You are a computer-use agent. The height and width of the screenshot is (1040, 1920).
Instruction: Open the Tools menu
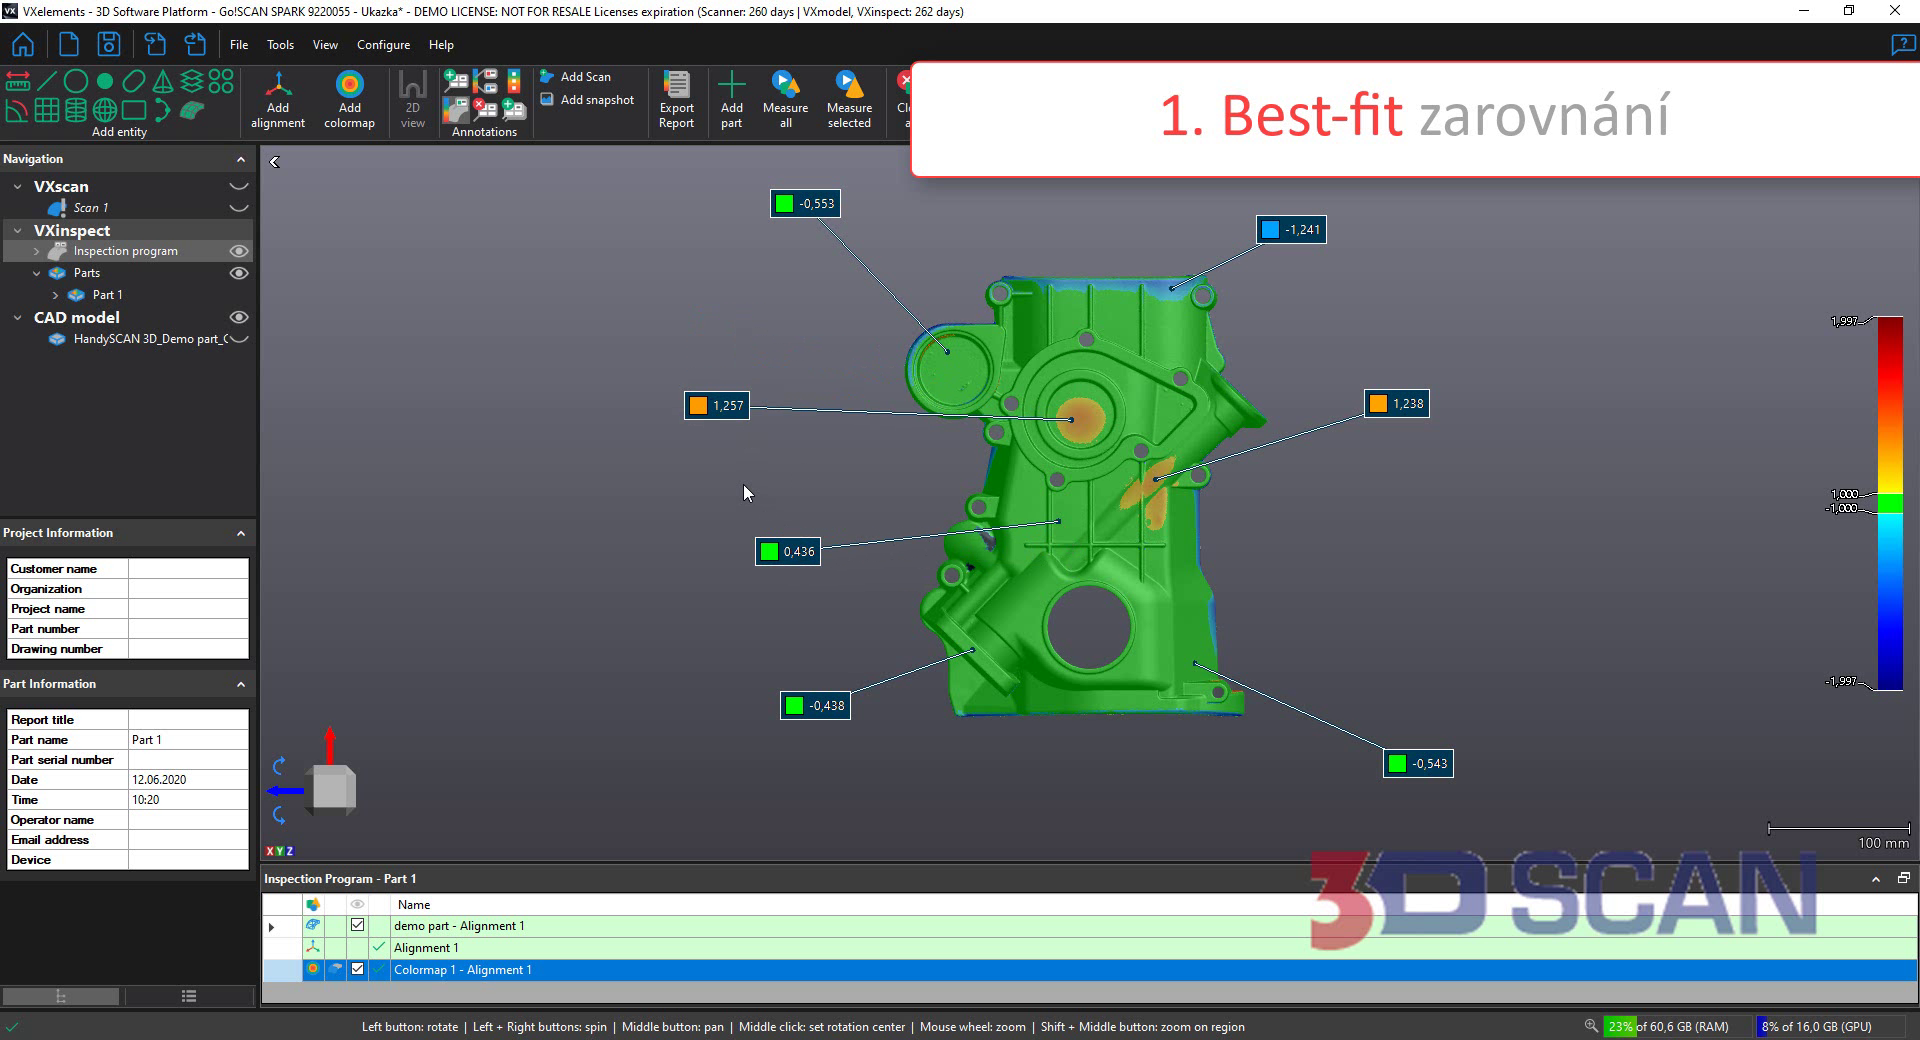click(280, 45)
